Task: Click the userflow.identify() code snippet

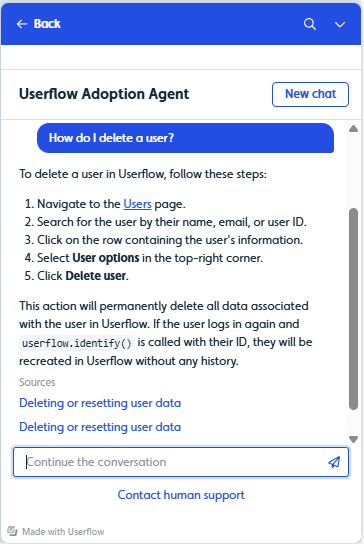Action: pyautogui.click(x=77, y=343)
